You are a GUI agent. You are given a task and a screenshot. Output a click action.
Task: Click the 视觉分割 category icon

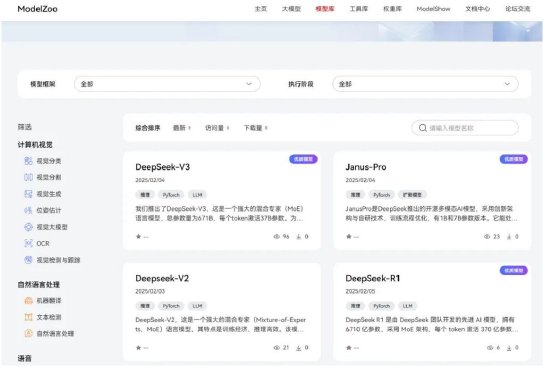28,177
